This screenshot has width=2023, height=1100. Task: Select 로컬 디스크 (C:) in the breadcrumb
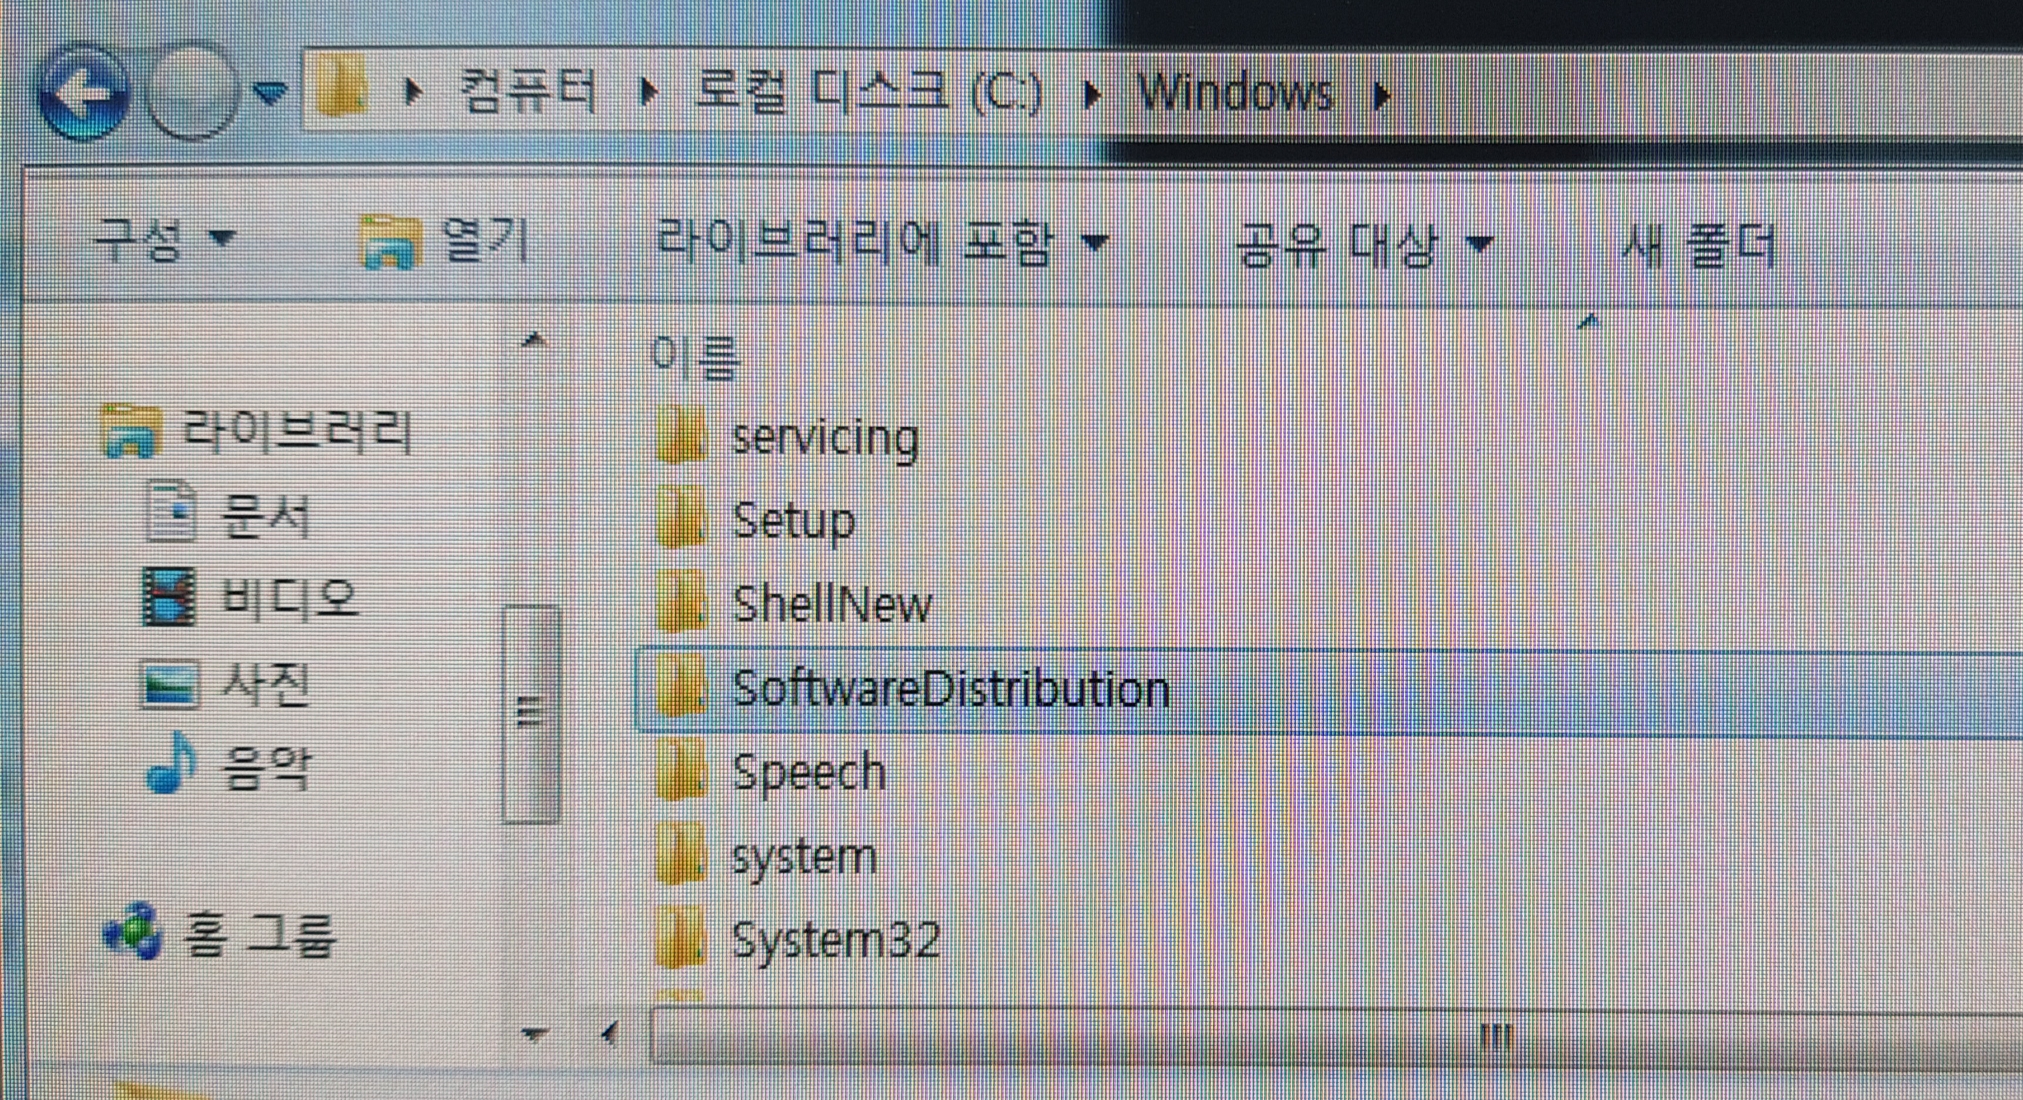coord(868,92)
